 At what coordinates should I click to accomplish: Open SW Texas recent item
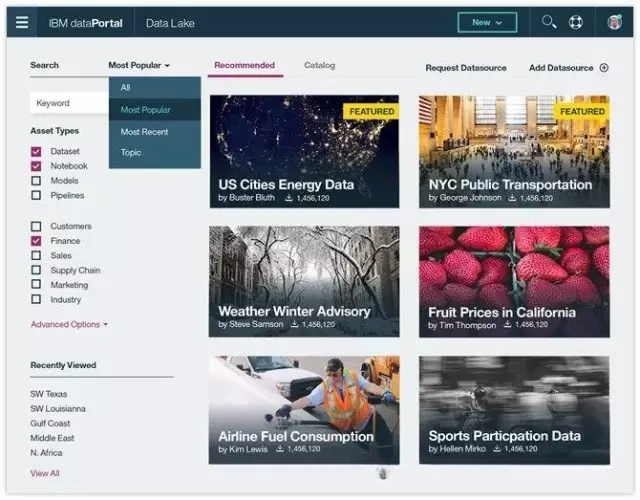click(x=49, y=394)
